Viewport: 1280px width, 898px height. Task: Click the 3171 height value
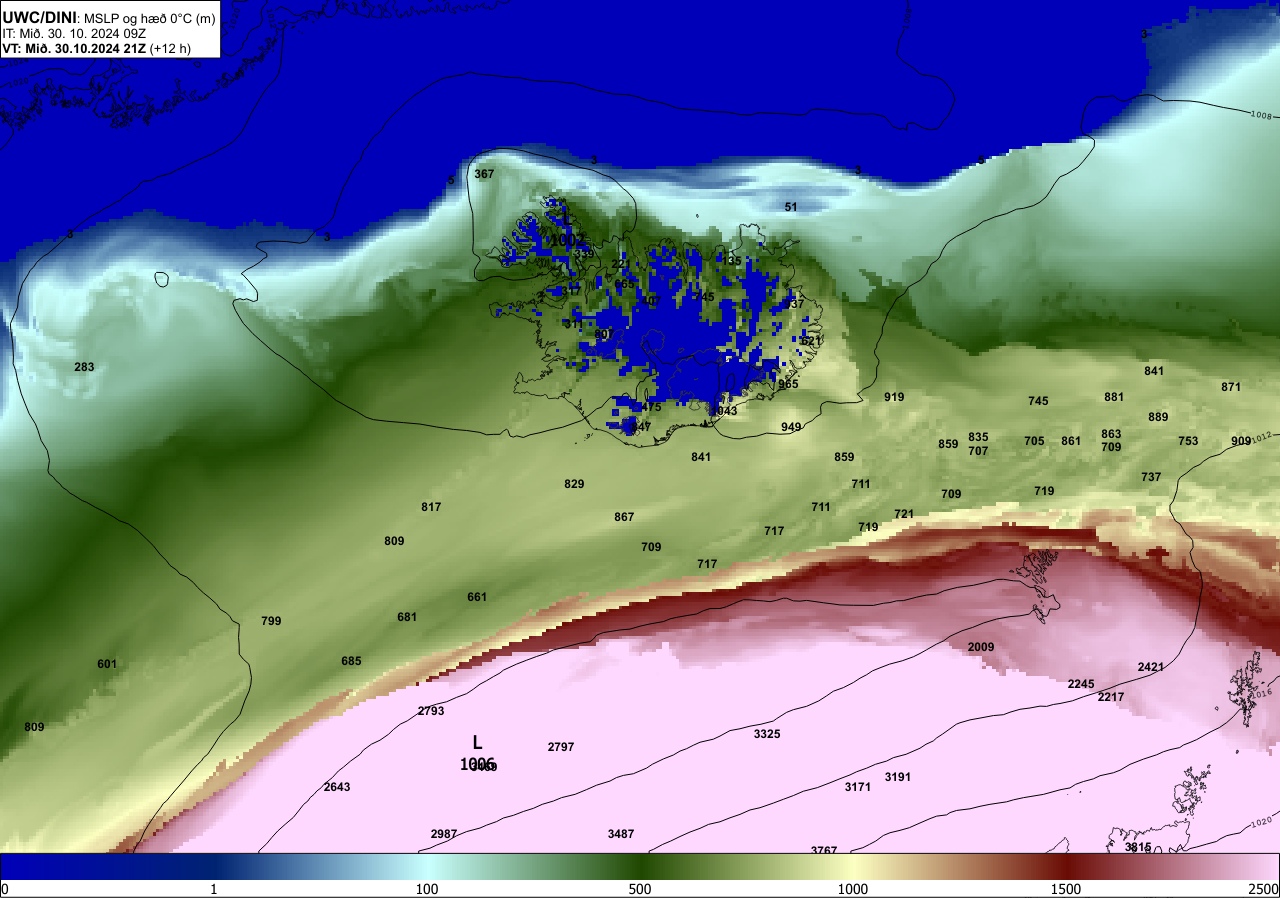858,787
